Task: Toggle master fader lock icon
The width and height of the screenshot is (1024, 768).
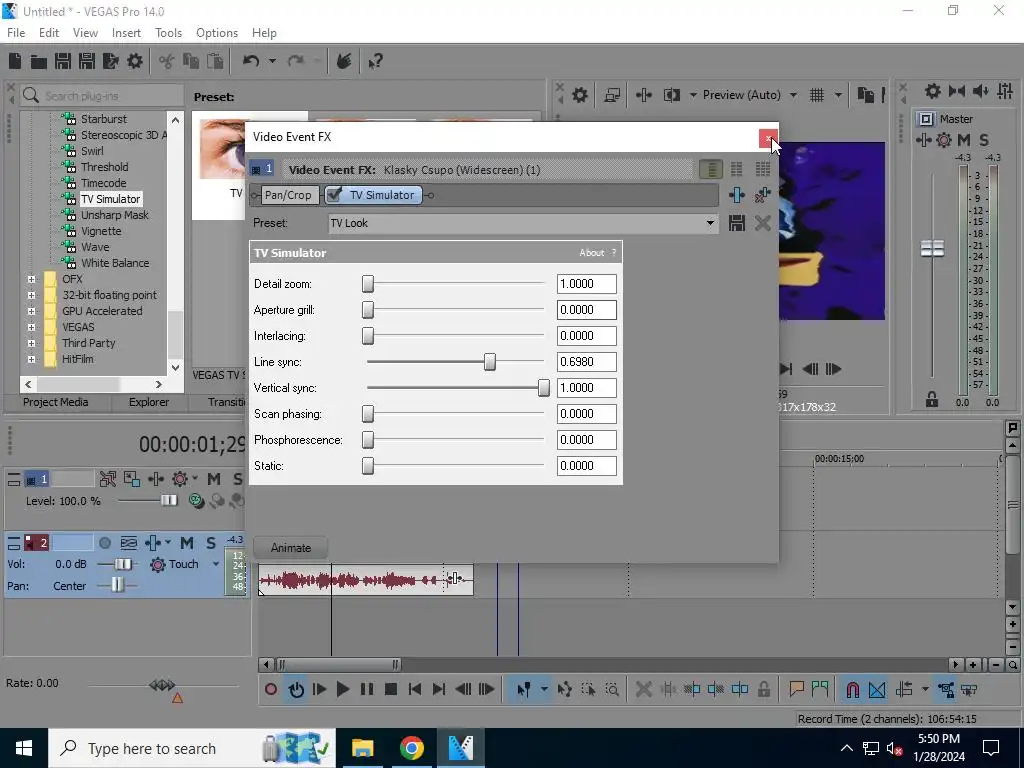Action: click(x=932, y=399)
